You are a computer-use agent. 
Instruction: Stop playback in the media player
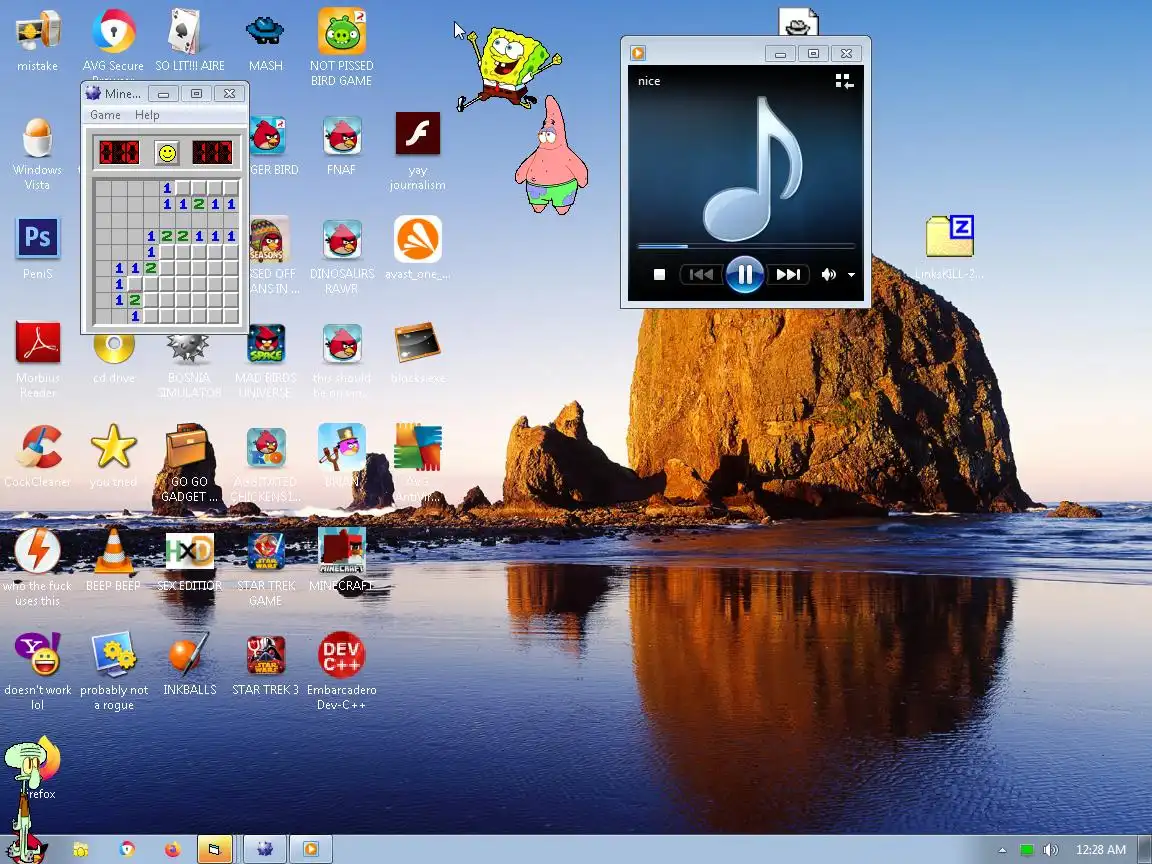pyautogui.click(x=659, y=274)
